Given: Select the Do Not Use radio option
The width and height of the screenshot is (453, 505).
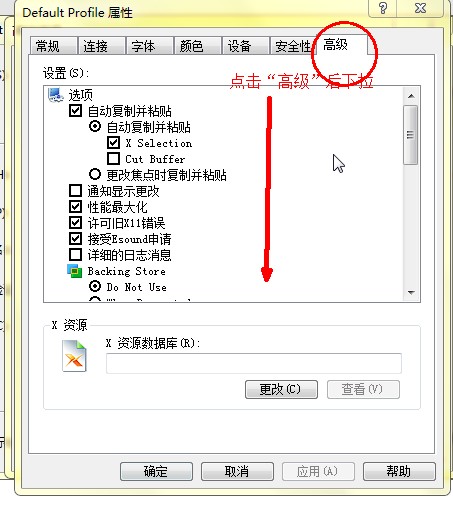Looking at the screenshot, I should click(x=95, y=286).
